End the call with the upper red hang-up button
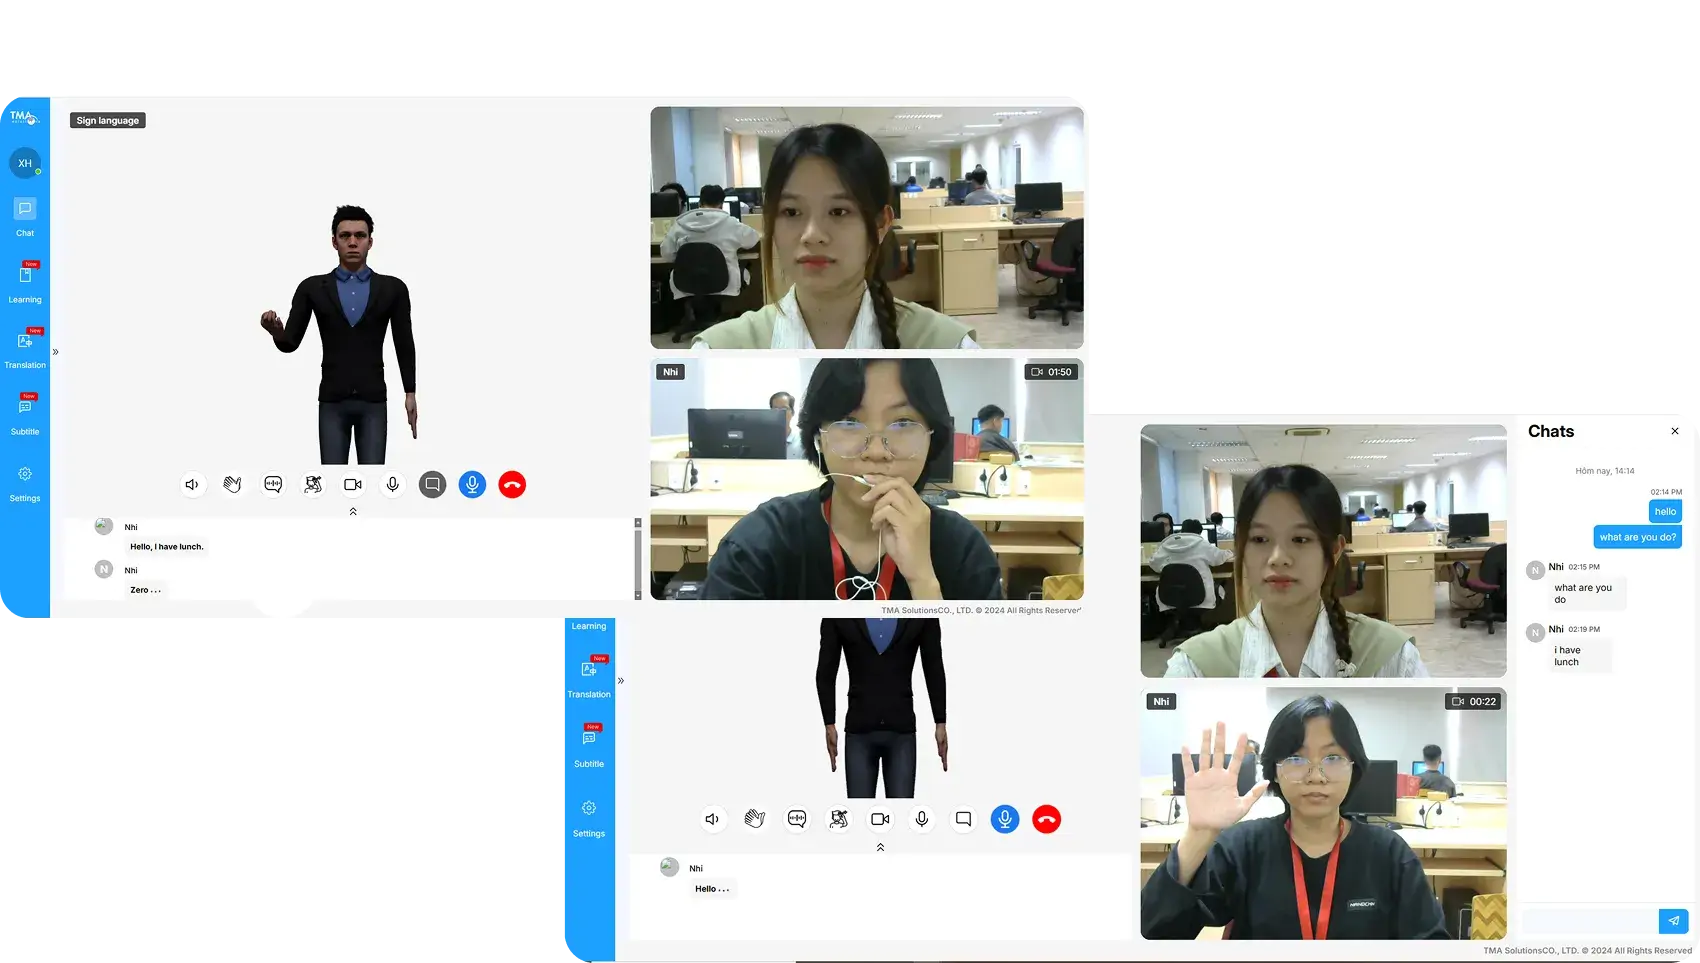The image size is (1700, 963). (512, 485)
